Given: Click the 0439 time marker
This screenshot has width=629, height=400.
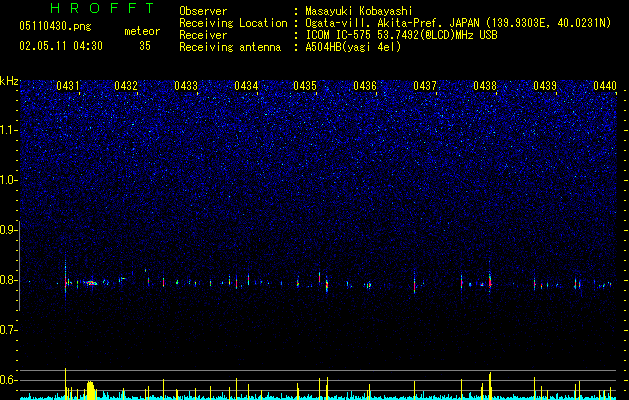Looking at the screenshot, I should (545, 86).
